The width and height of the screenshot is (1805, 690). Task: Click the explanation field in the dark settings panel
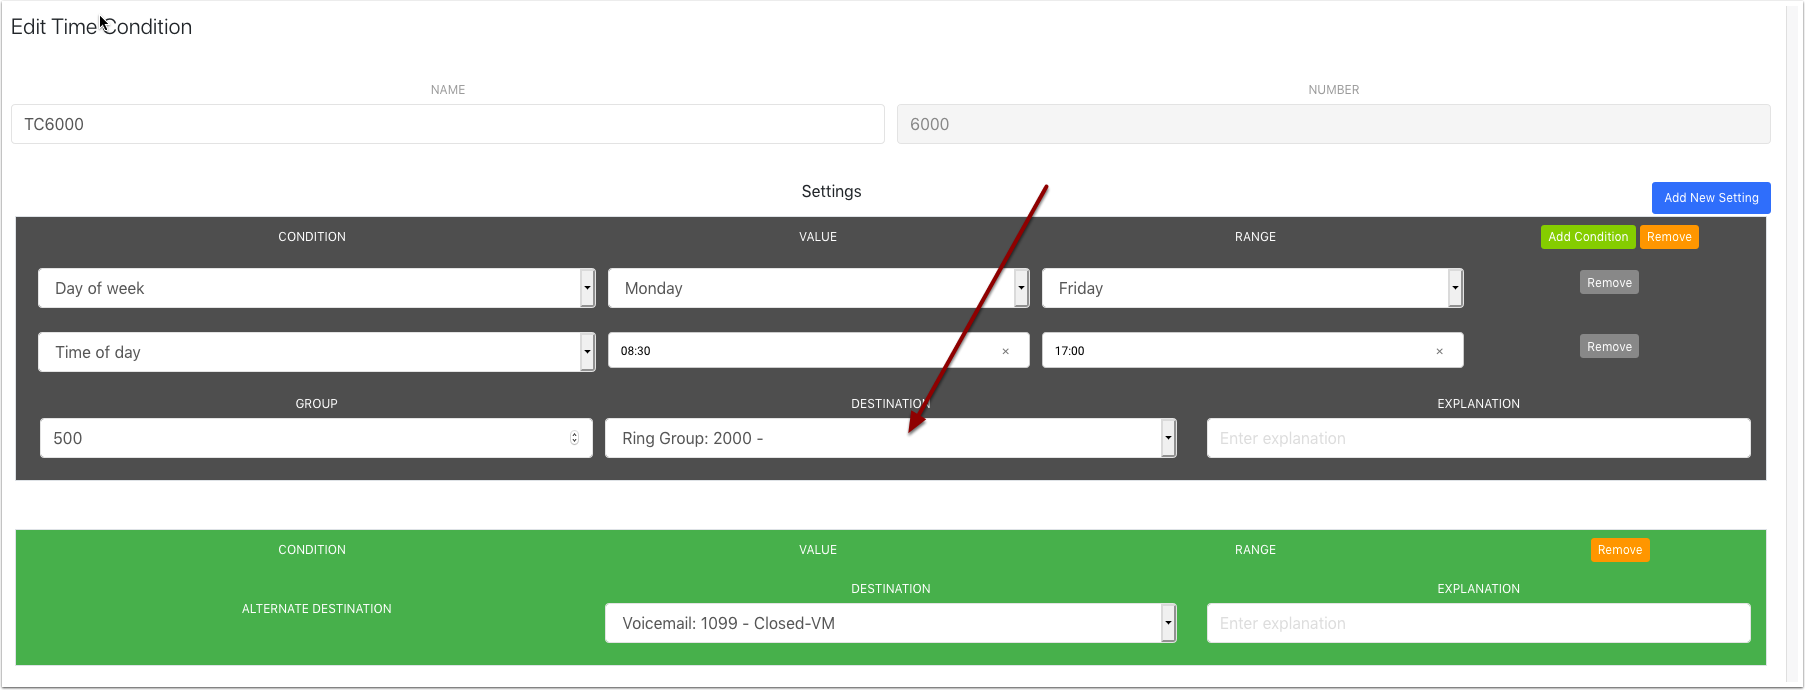click(1478, 438)
